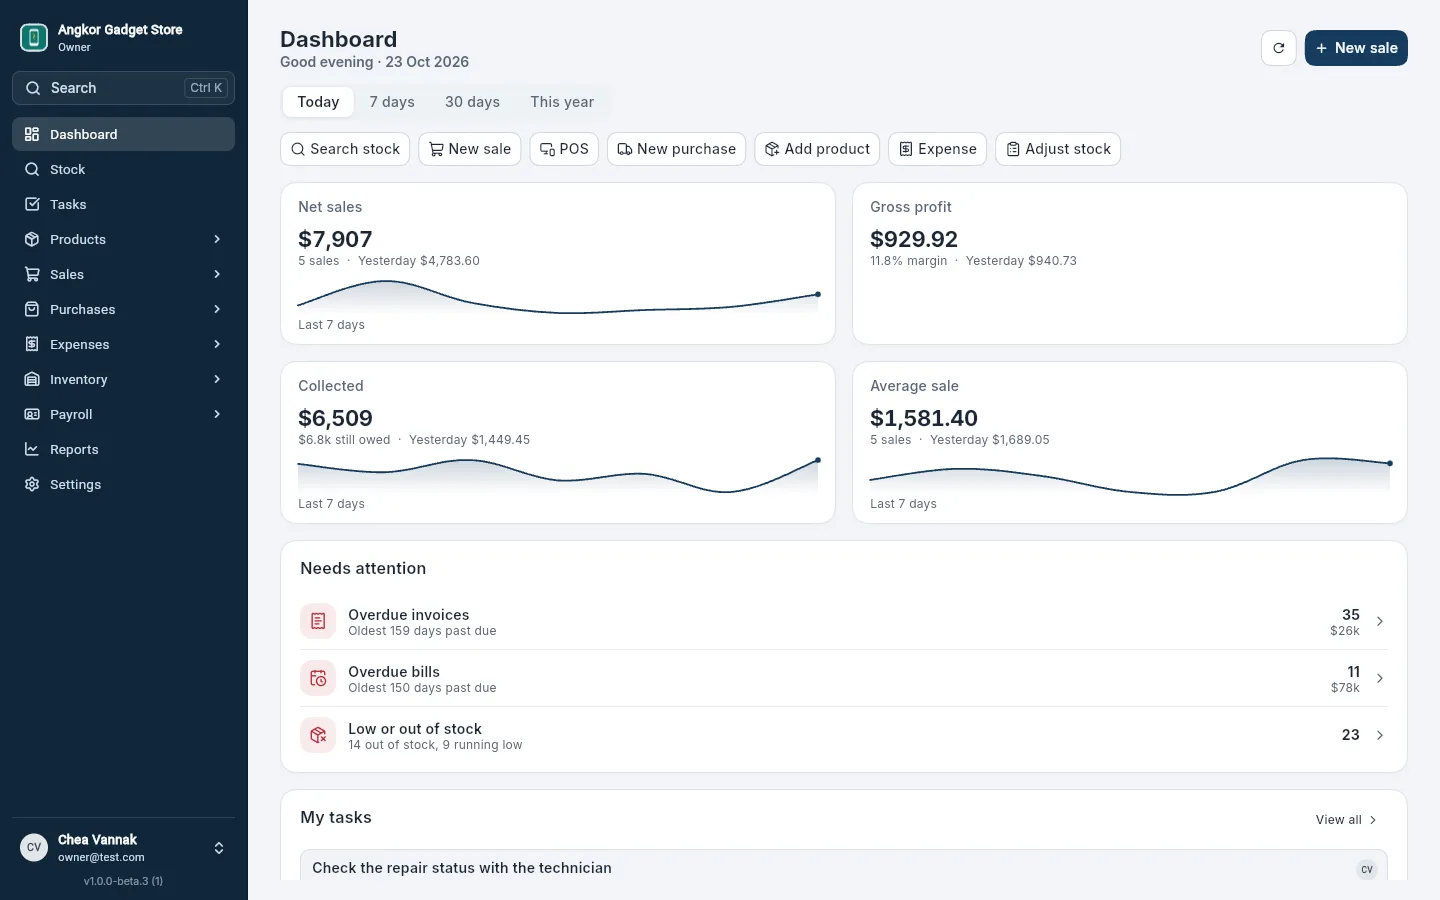
Task: Open the chevron on Overdue invoices row
Action: (x=1380, y=621)
